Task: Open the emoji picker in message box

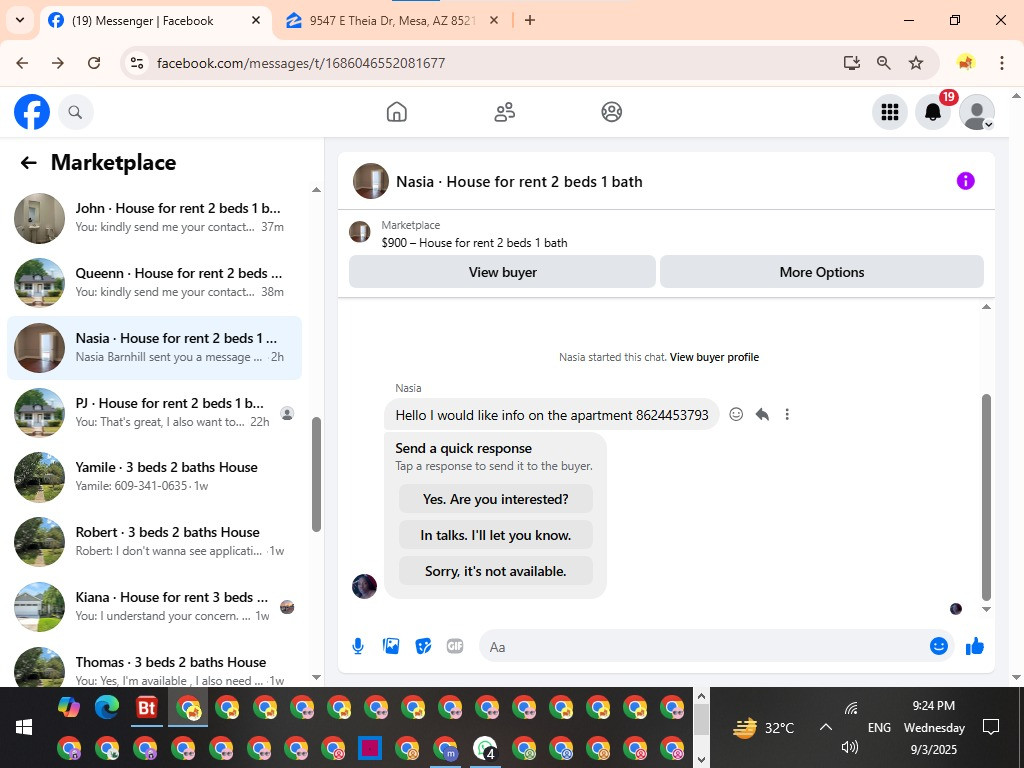Action: point(938,646)
